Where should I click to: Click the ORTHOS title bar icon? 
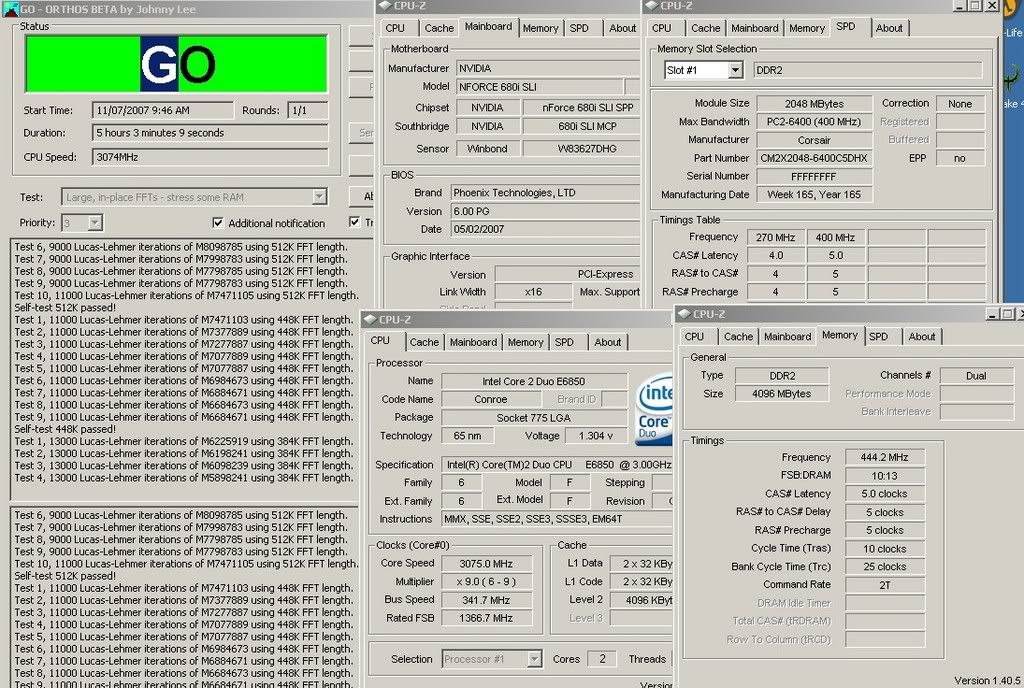tap(10, 8)
